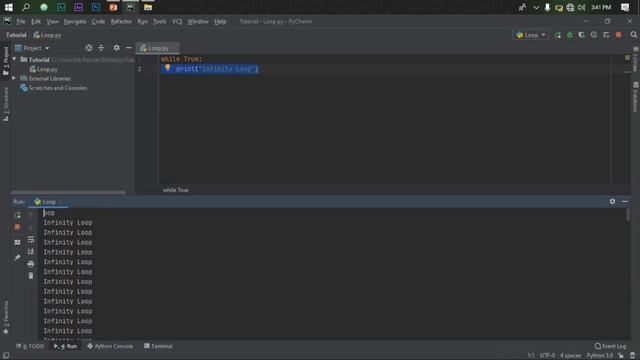Open the Code menu
Viewport: 640px width, 360px height.
click(98, 22)
